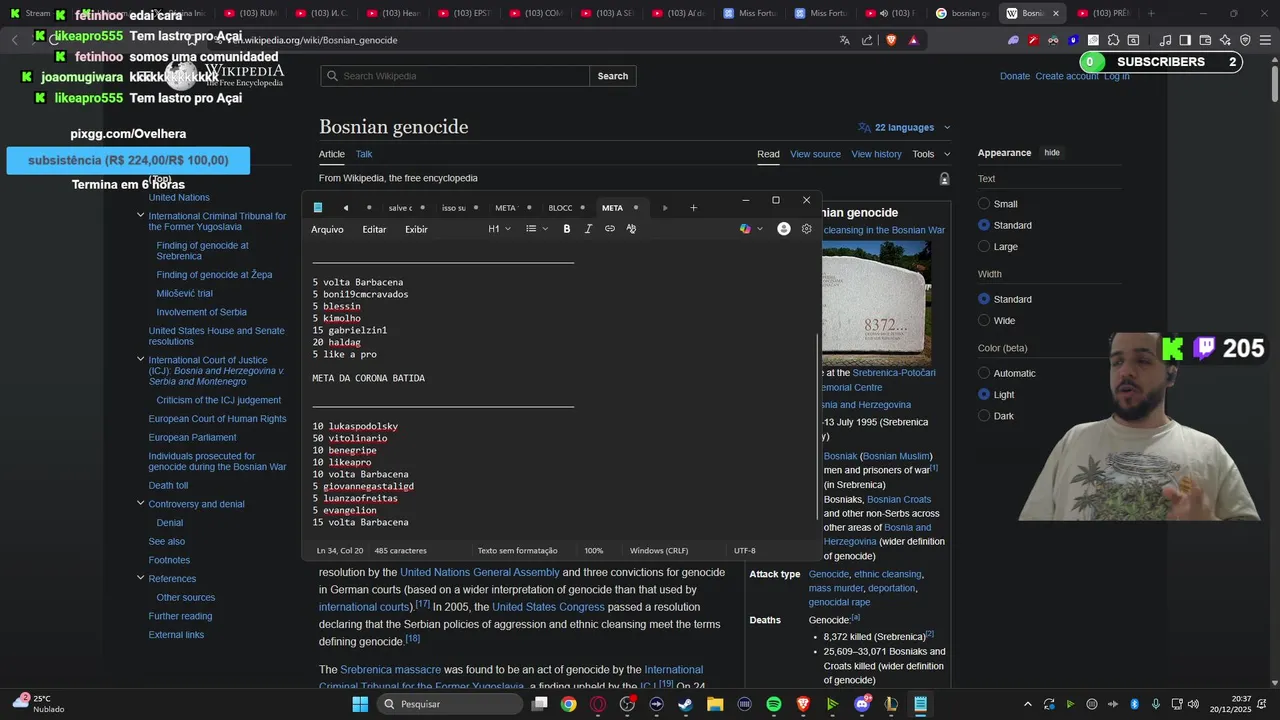
Task: Open Steam from the taskbar
Action: (x=685, y=704)
